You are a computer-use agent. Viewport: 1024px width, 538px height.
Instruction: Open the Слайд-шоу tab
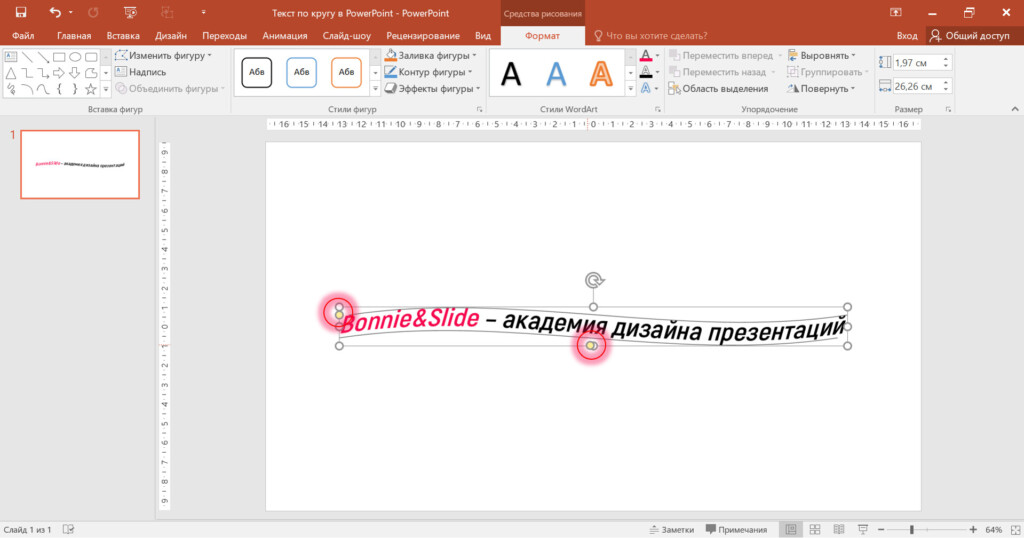pyautogui.click(x=346, y=36)
